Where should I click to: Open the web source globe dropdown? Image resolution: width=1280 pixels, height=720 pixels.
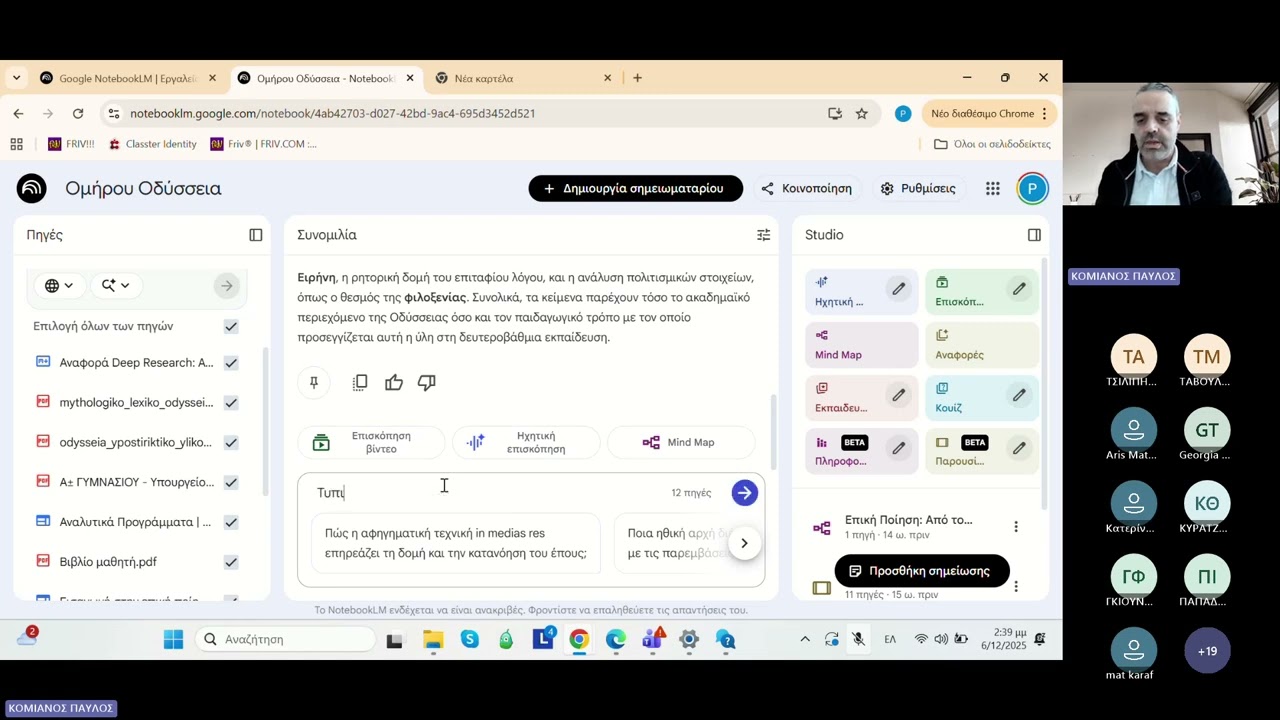click(59, 285)
